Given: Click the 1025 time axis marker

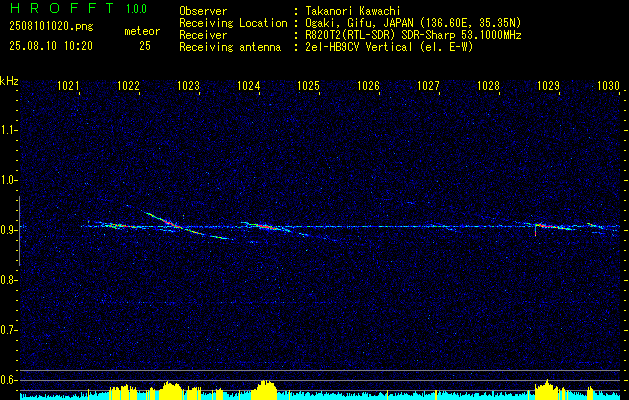Looking at the screenshot, I should click(x=308, y=85).
